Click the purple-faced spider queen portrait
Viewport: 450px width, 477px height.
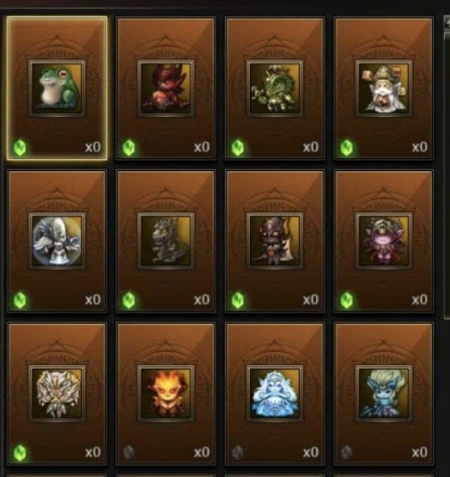(384, 241)
